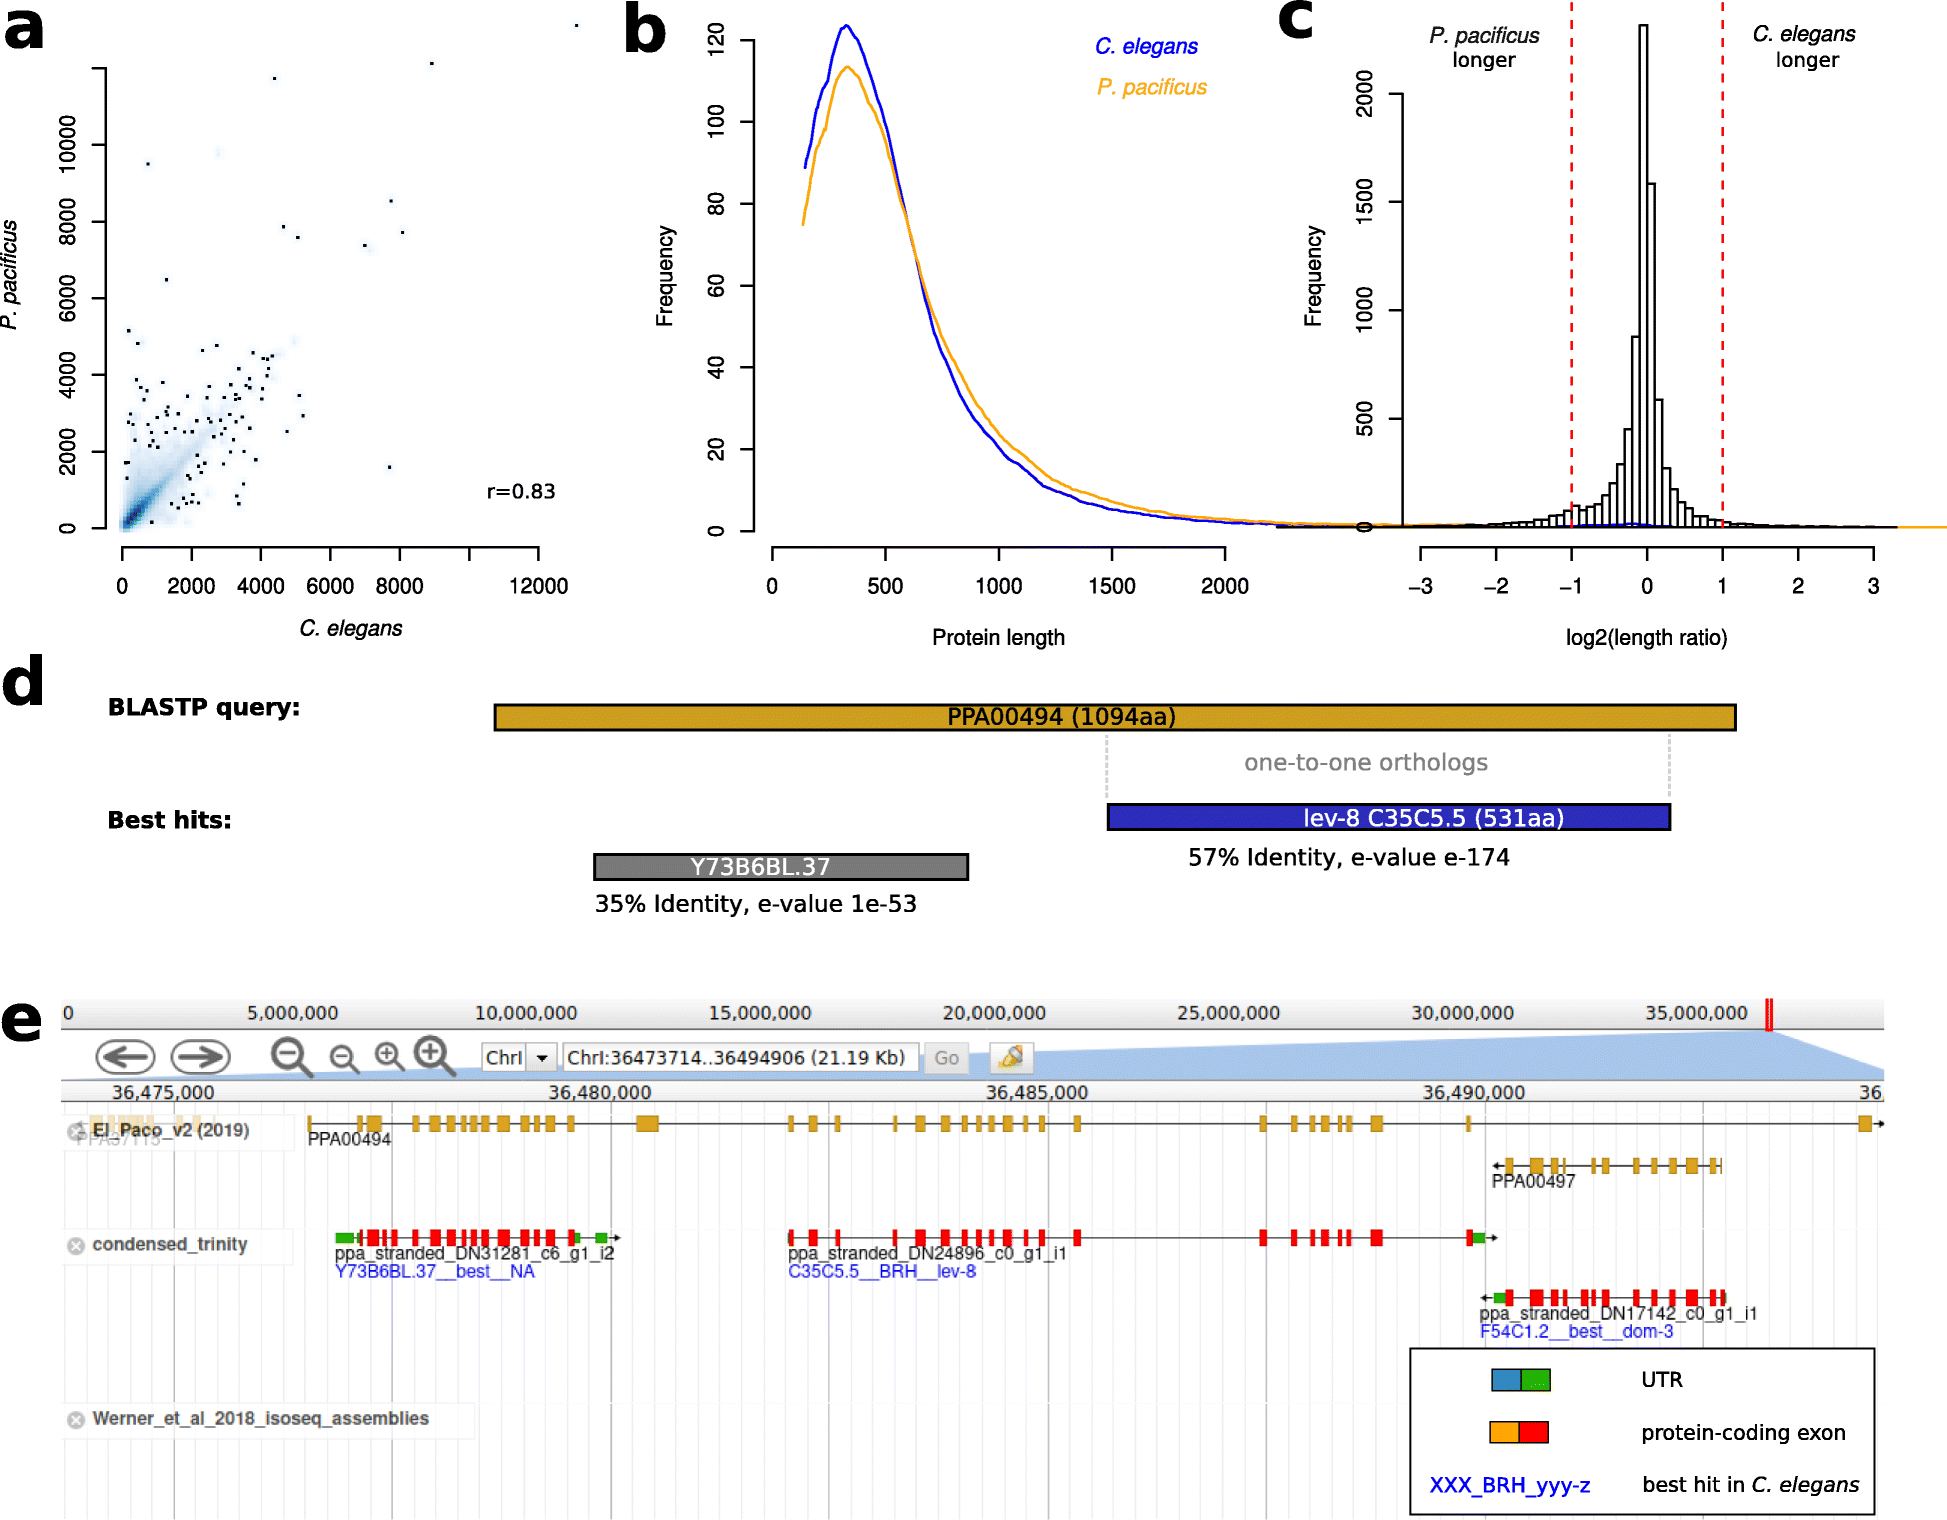Open Werner_et_al_2018_isoseq_assemblies track label menu
This screenshot has height=1520, width=1947.
261,1418
